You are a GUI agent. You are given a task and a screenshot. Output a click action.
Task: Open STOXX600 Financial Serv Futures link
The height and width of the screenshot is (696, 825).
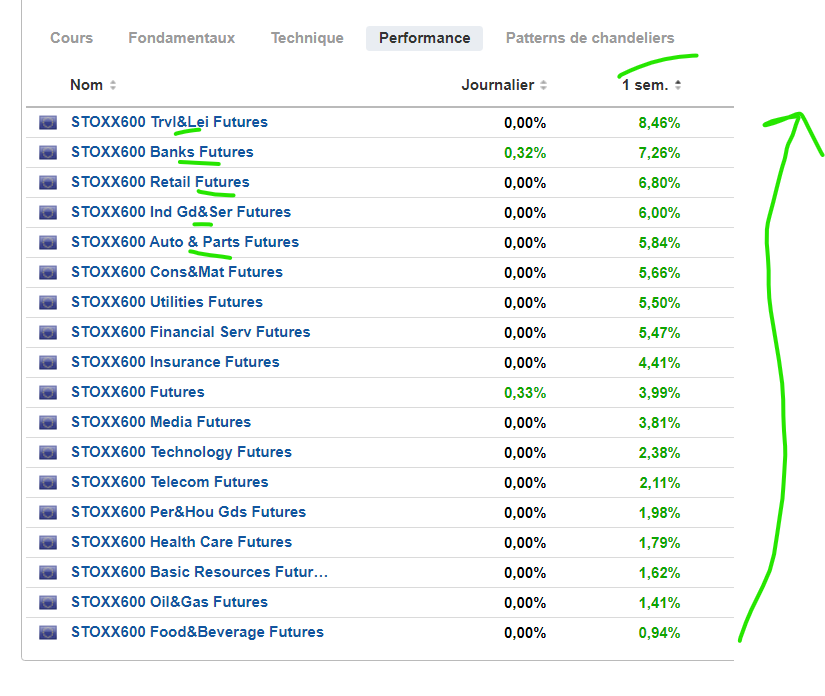pos(190,332)
